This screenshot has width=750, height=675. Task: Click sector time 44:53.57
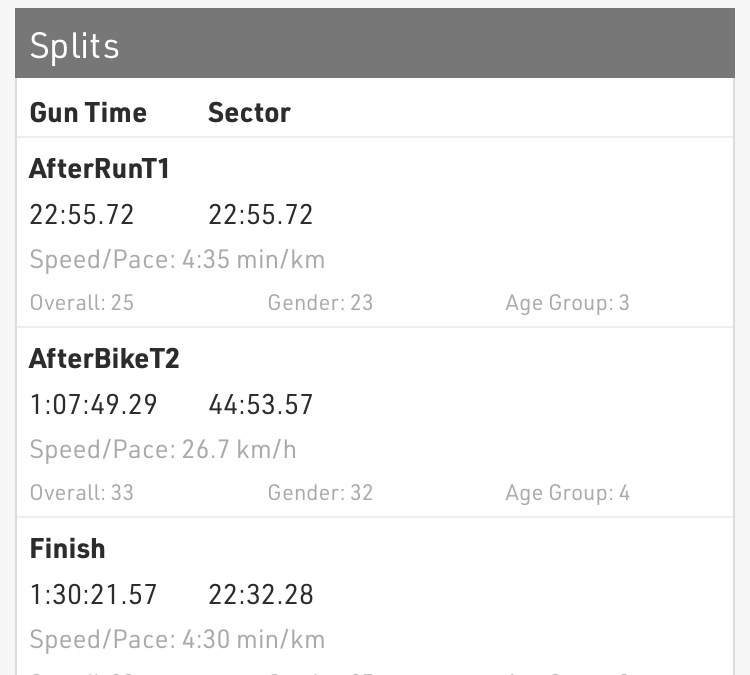click(261, 404)
